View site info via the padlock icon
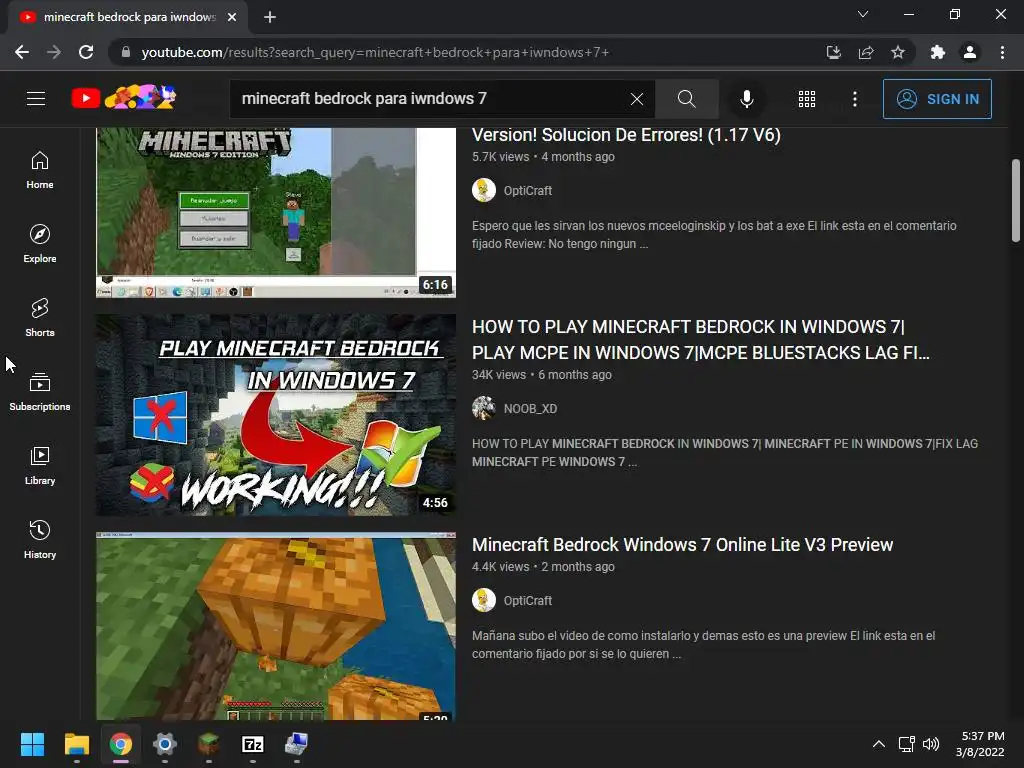The height and width of the screenshot is (768, 1024). click(x=126, y=52)
